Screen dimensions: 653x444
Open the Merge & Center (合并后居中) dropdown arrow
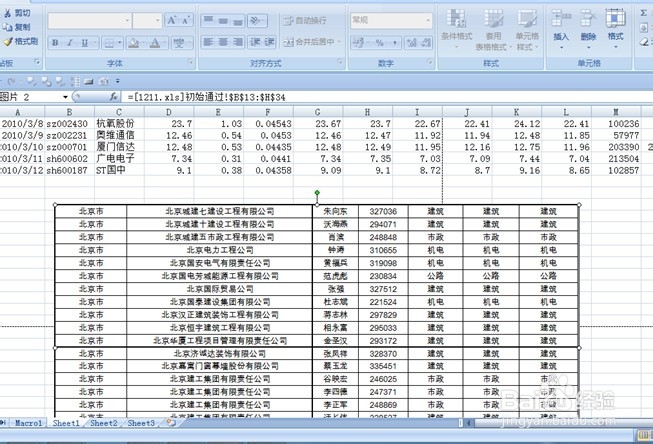[x=340, y=42]
